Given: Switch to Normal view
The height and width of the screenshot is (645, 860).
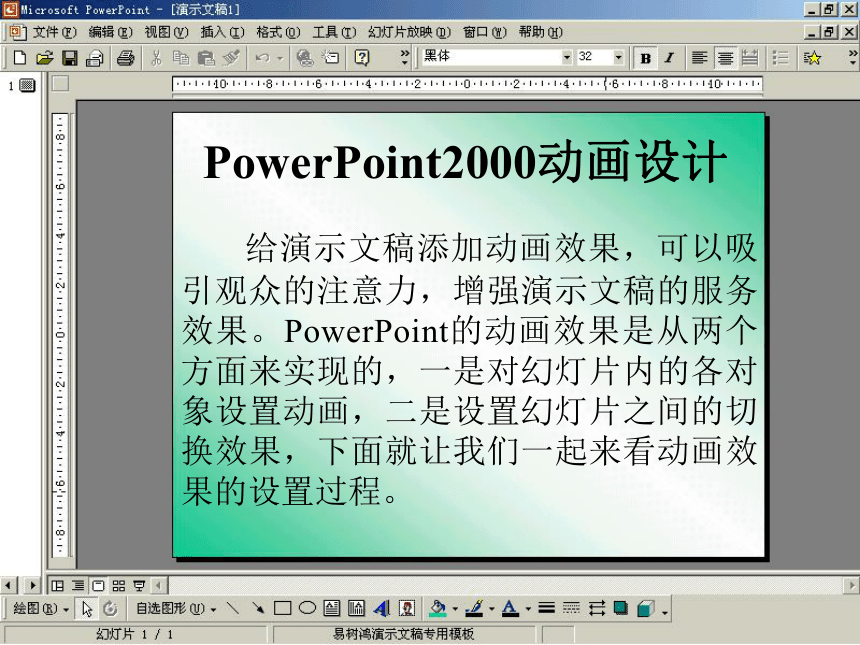Looking at the screenshot, I should coord(57,586).
